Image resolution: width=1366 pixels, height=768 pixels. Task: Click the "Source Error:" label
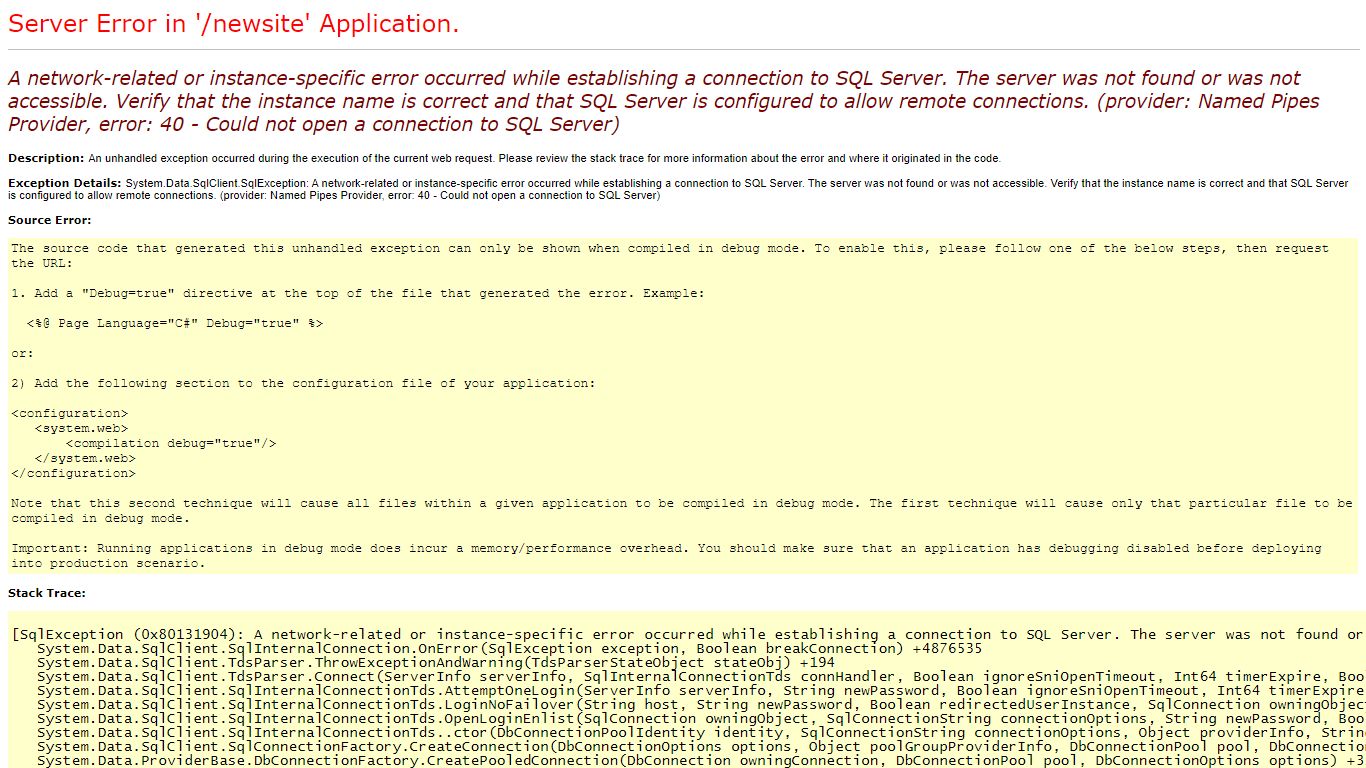(x=49, y=220)
